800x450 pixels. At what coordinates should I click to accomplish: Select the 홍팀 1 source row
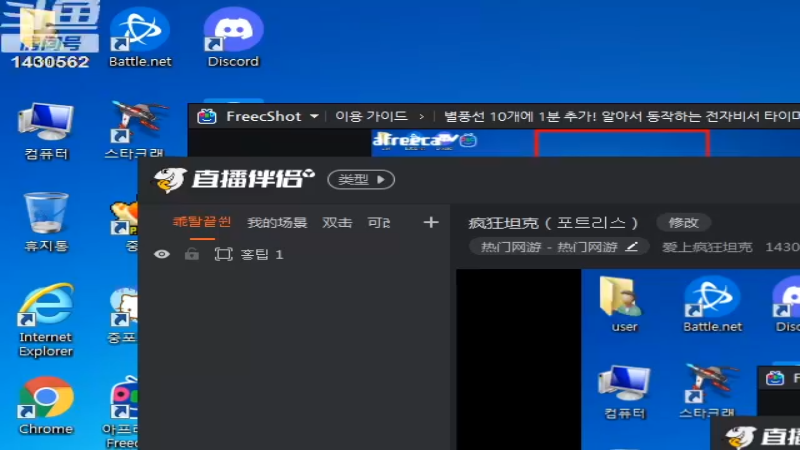[x=293, y=254]
